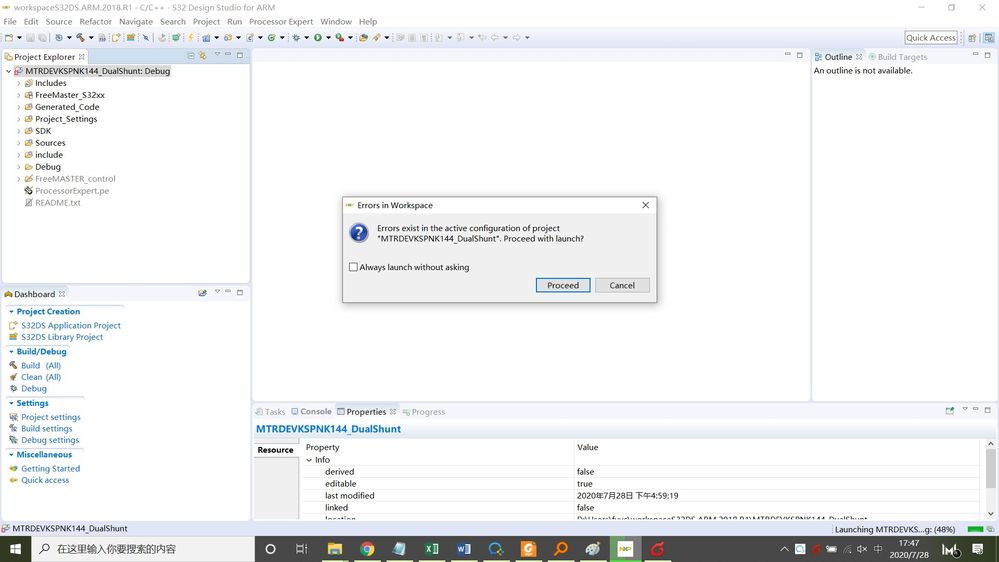Open Chrome from the Windows taskbar
This screenshot has width=999, height=562.
[367, 549]
